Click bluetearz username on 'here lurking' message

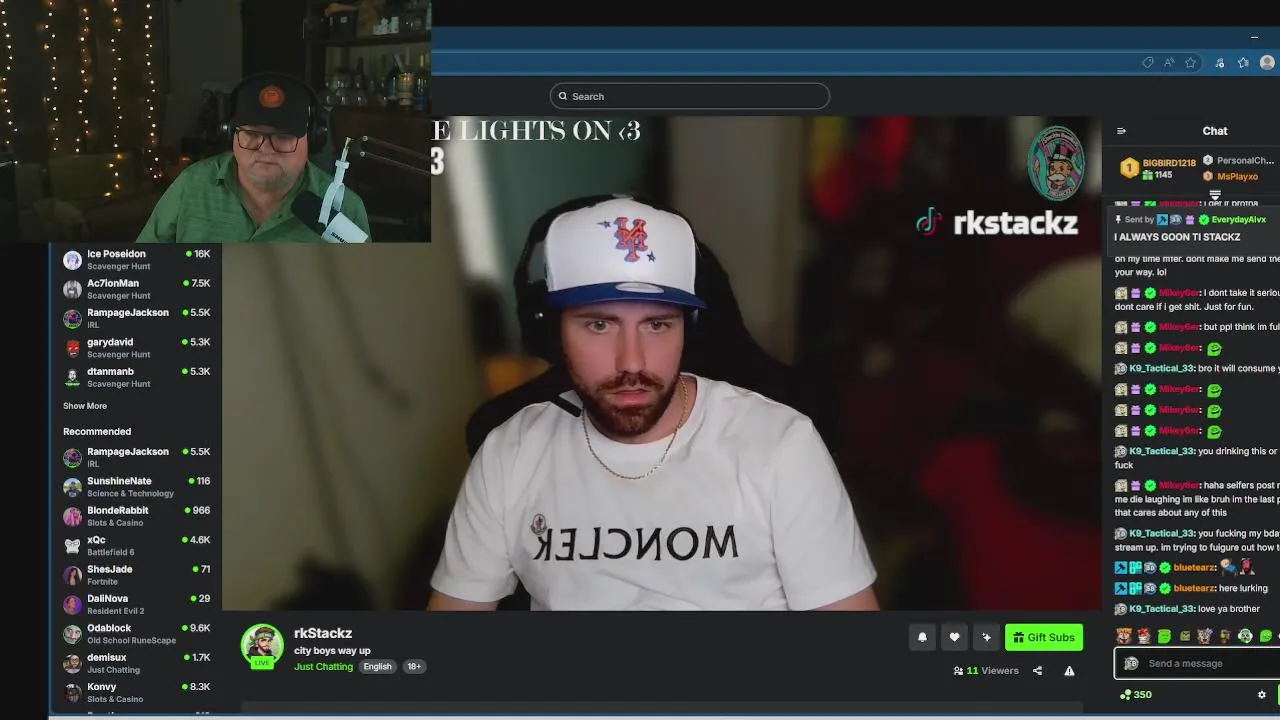pyautogui.click(x=1194, y=588)
